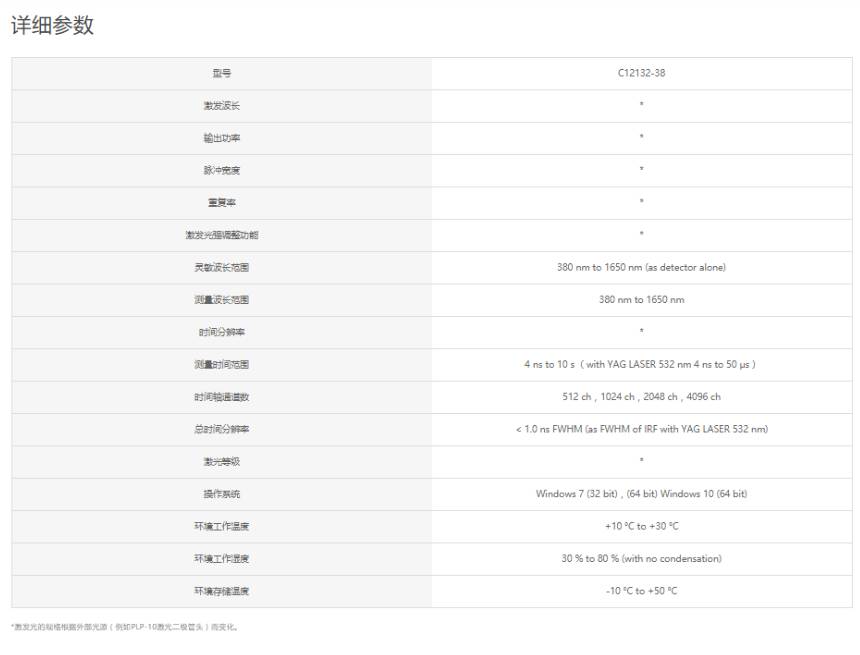Click the < 1.0 ns FWHM resolution value
Screen dimensions: 860x655
[x=642, y=429]
